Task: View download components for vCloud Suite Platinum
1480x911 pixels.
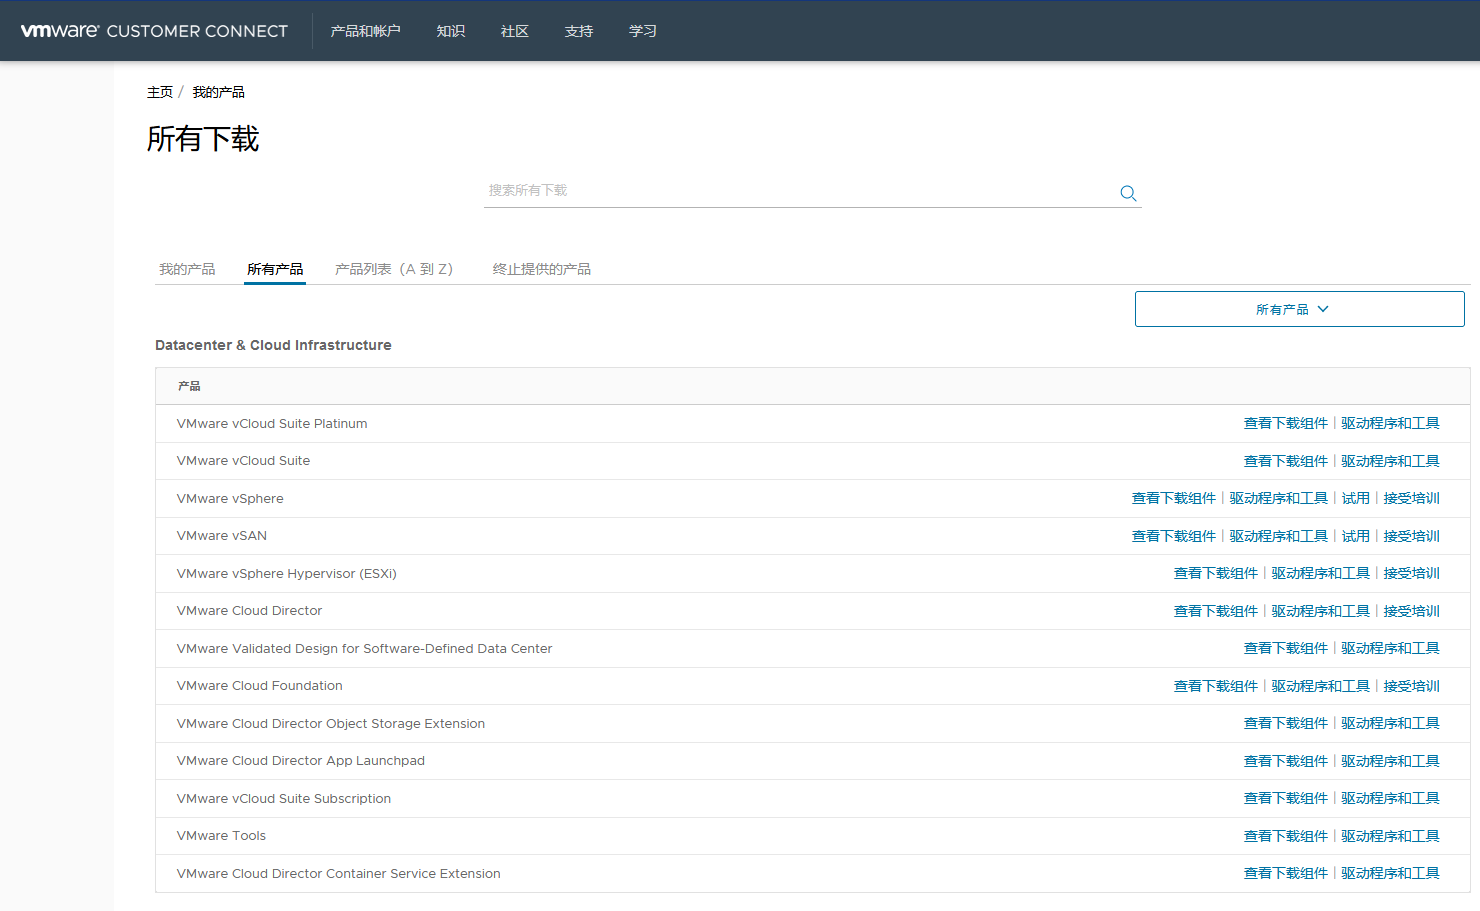Action: (1285, 423)
